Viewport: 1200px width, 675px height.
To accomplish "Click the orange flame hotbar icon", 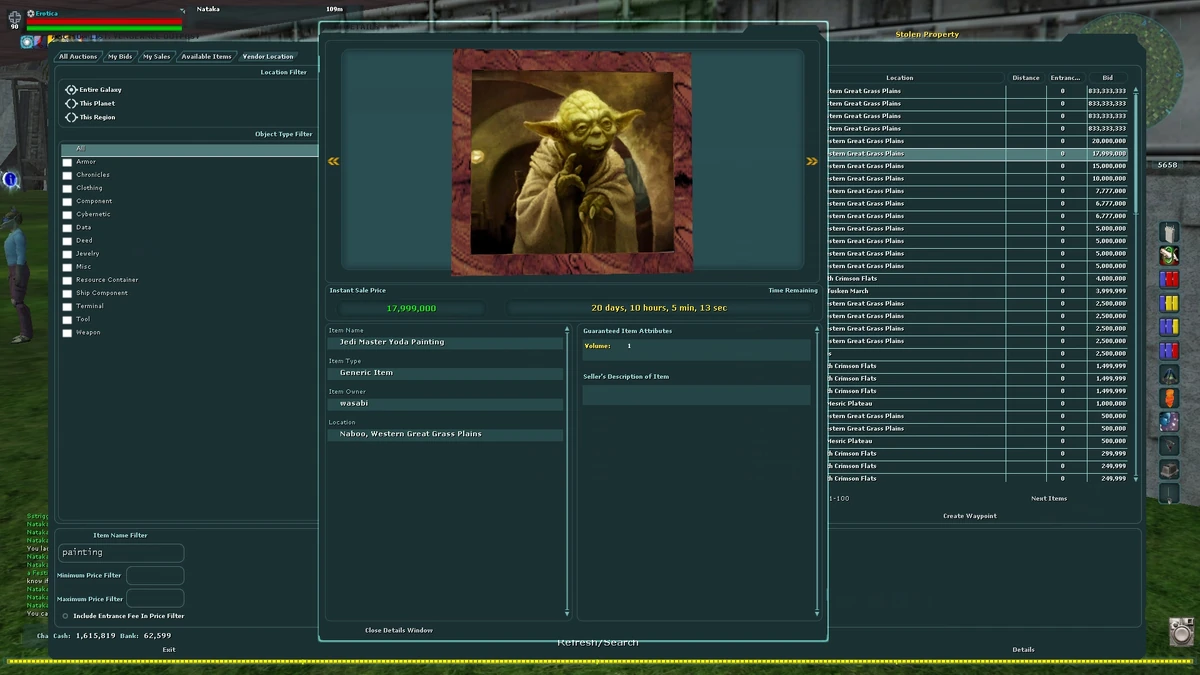I will click(x=1168, y=400).
